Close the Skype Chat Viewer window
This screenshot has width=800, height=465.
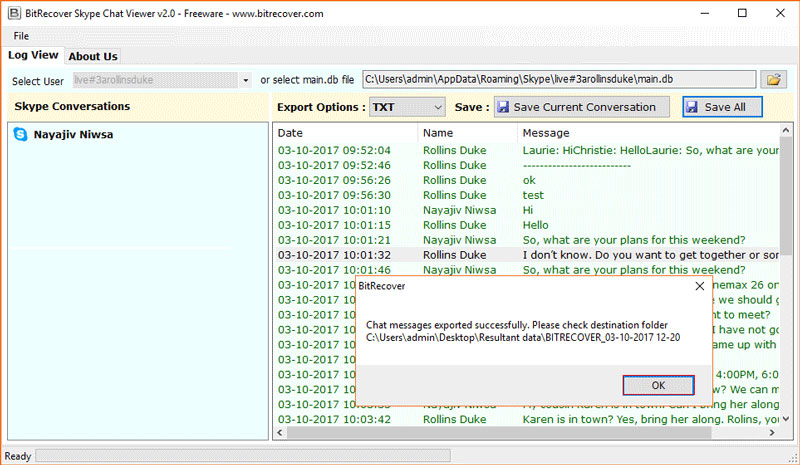(x=780, y=13)
